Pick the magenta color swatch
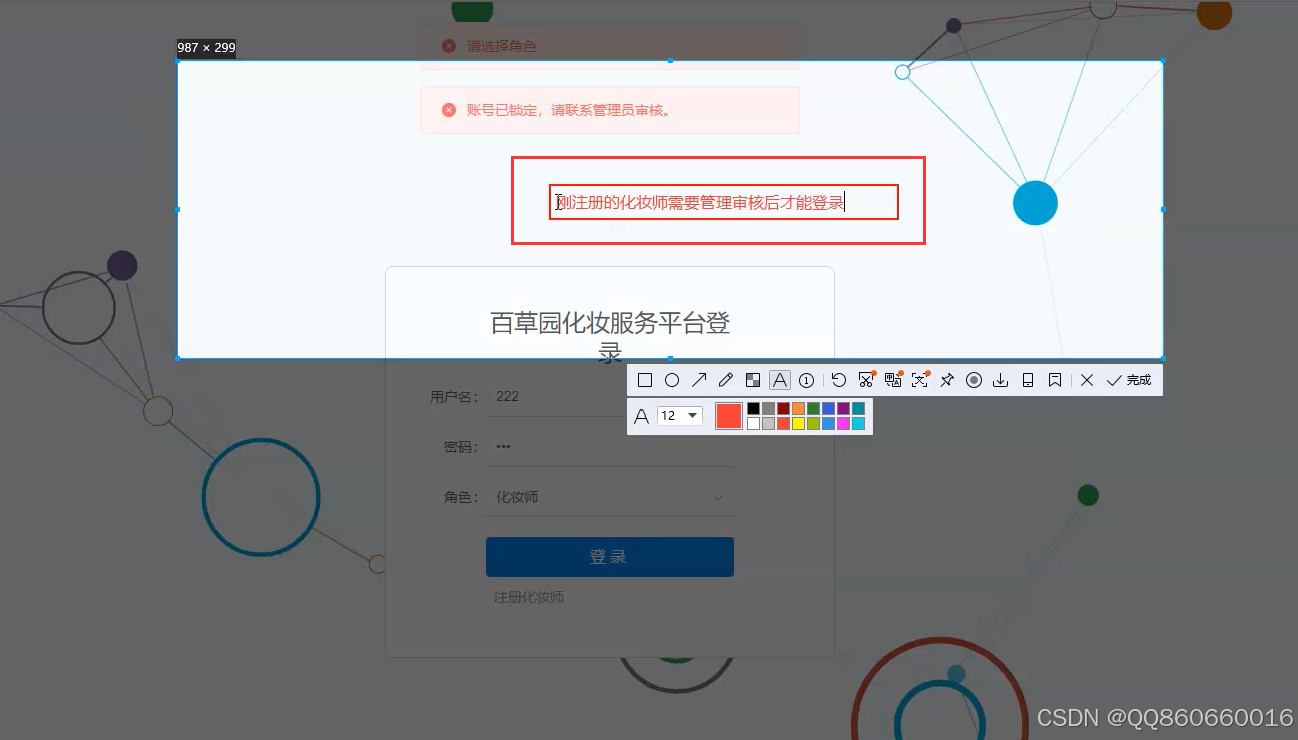Viewport: 1298px width, 740px height. tap(843, 423)
